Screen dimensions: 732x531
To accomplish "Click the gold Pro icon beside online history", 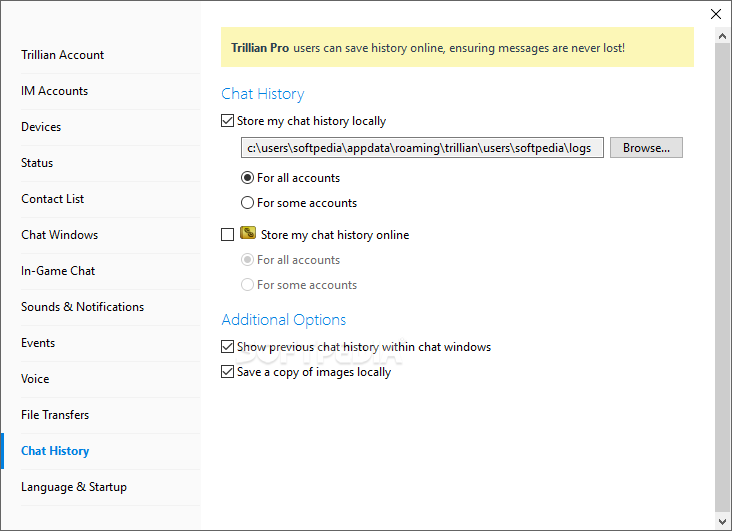I will (248, 233).
